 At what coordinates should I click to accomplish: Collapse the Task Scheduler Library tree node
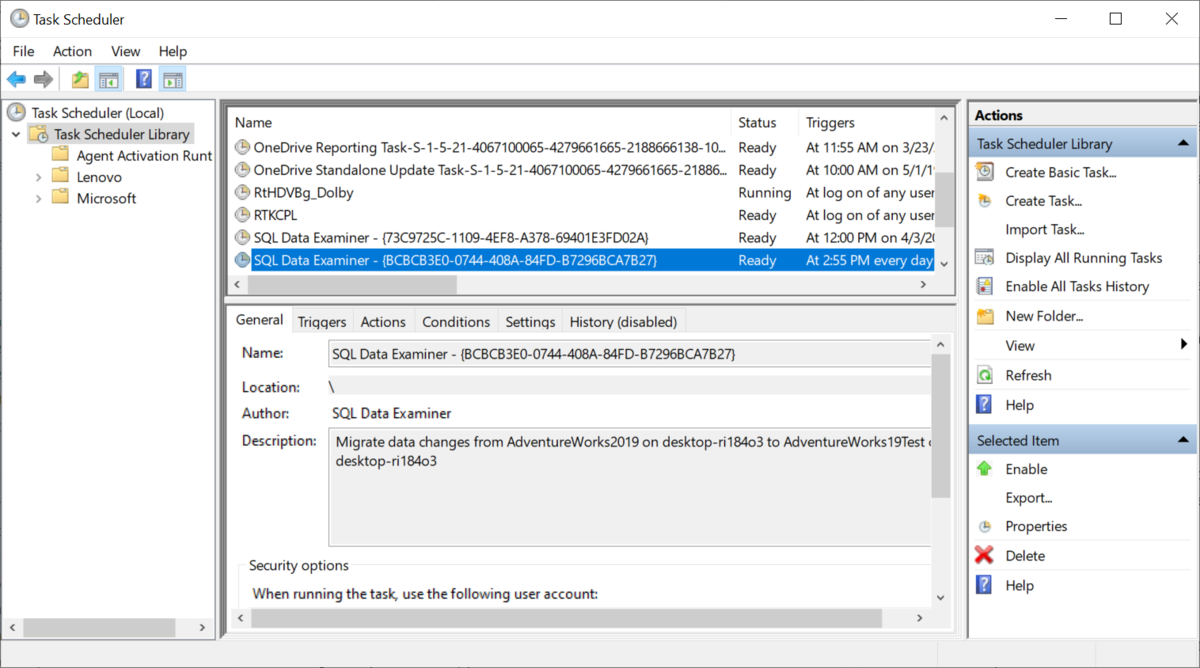click(15, 134)
